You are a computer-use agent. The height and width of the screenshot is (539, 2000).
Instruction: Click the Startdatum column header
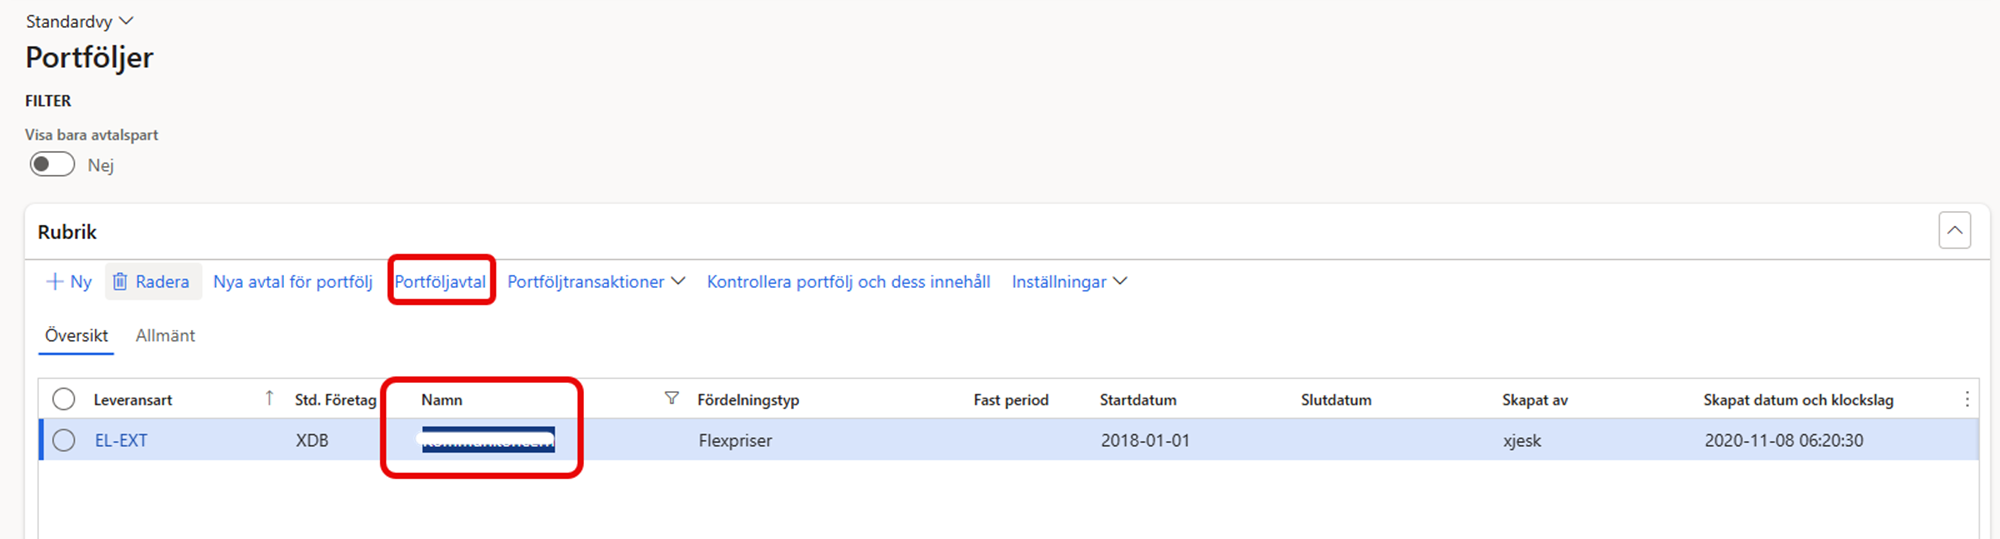(x=1138, y=400)
